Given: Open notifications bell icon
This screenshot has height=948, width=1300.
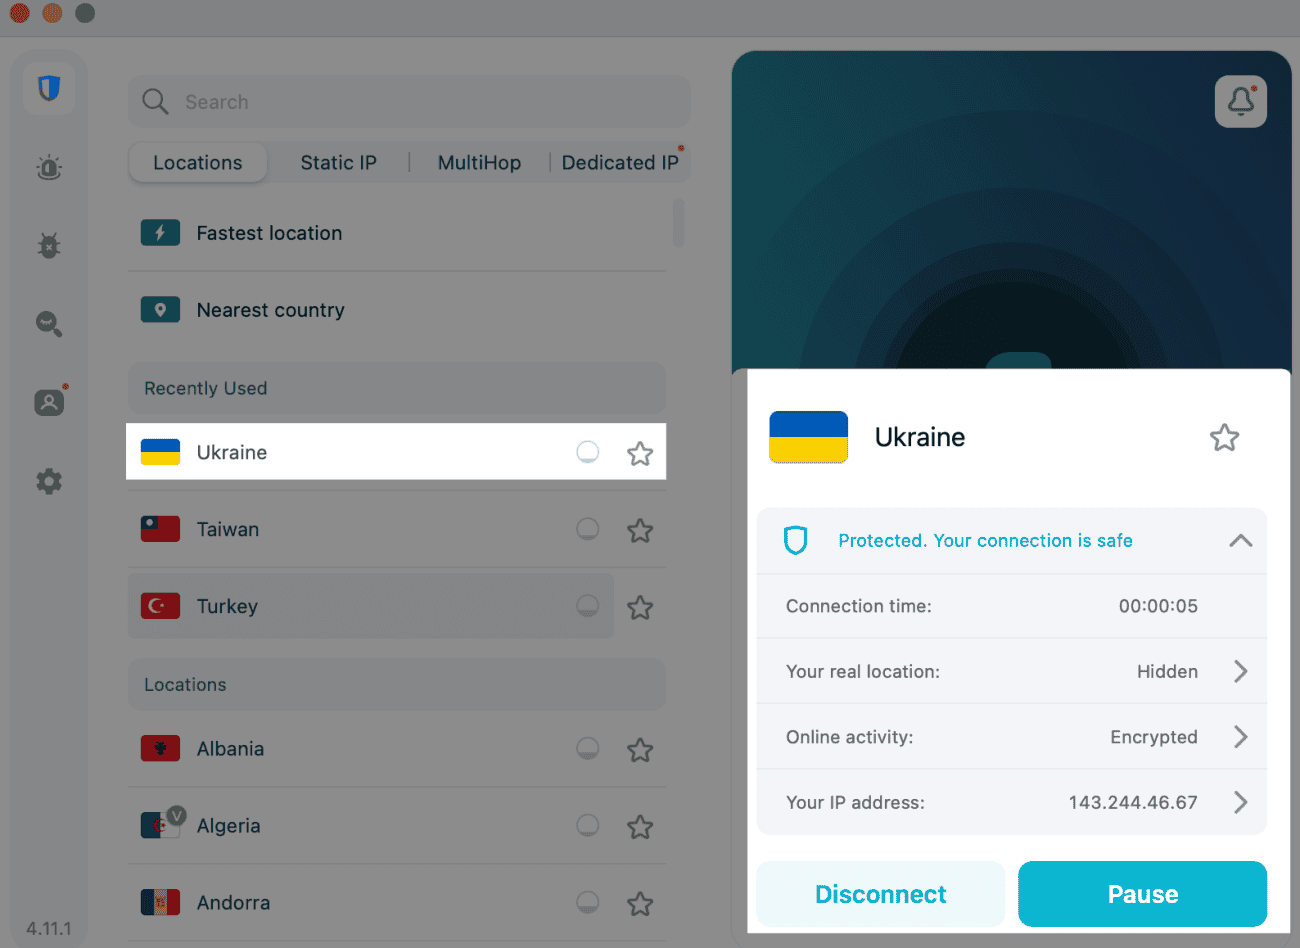Looking at the screenshot, I should point(1240,101).
